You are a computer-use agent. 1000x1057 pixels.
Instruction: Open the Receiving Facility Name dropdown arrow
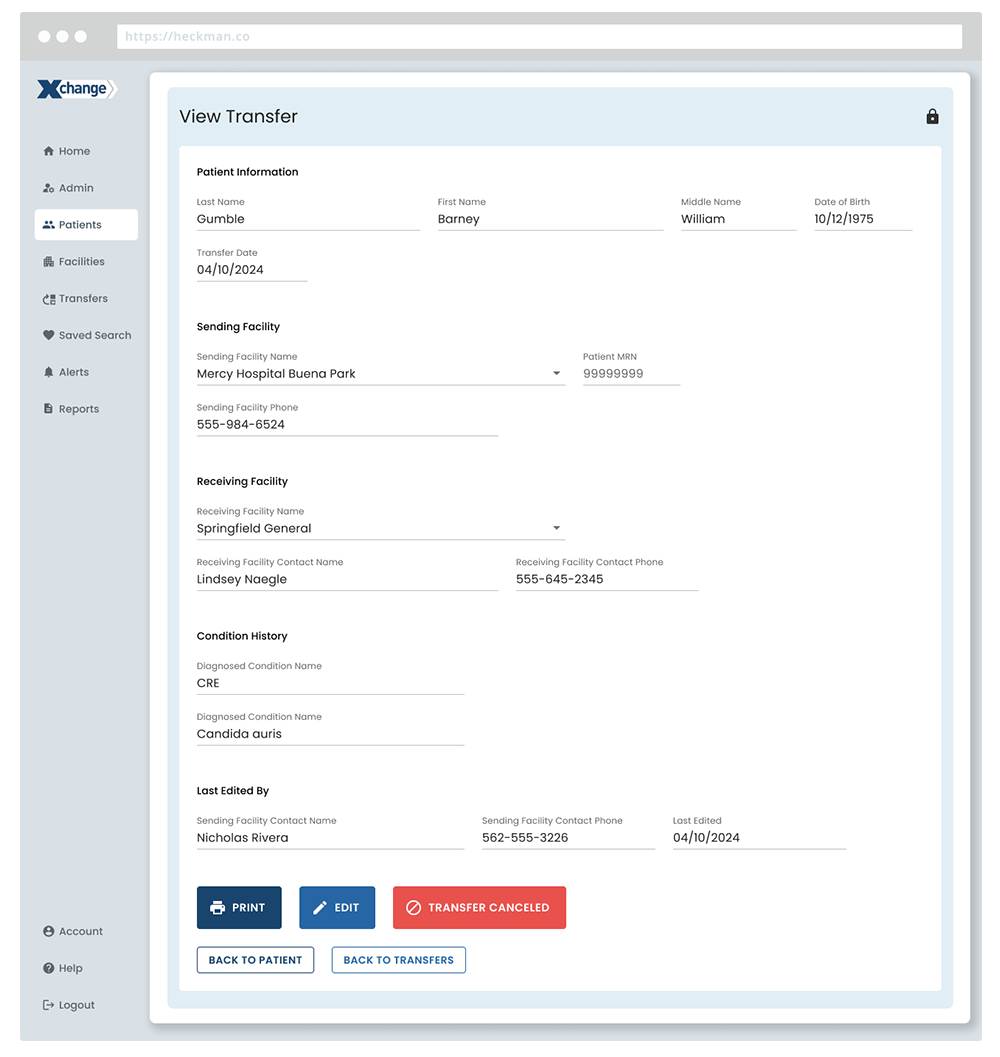[x=557, y=529]
